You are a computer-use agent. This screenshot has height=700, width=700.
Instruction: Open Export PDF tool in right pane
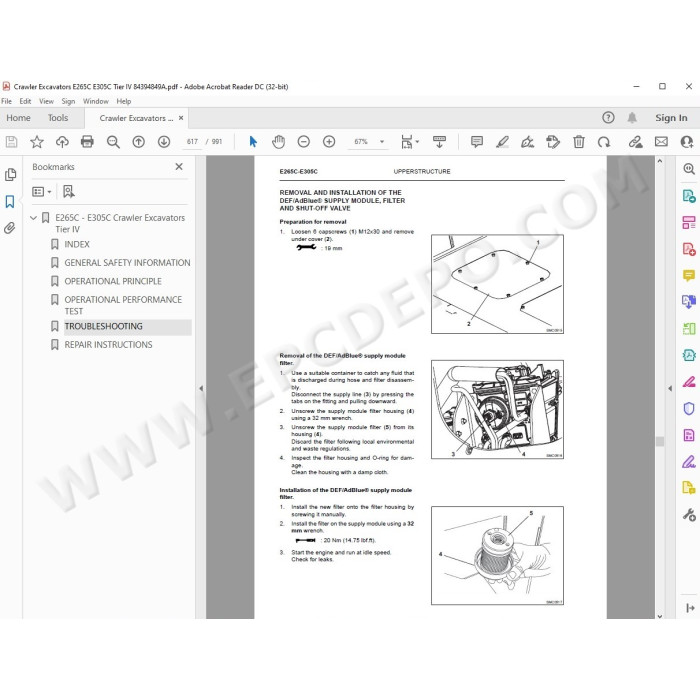[689, 196]
